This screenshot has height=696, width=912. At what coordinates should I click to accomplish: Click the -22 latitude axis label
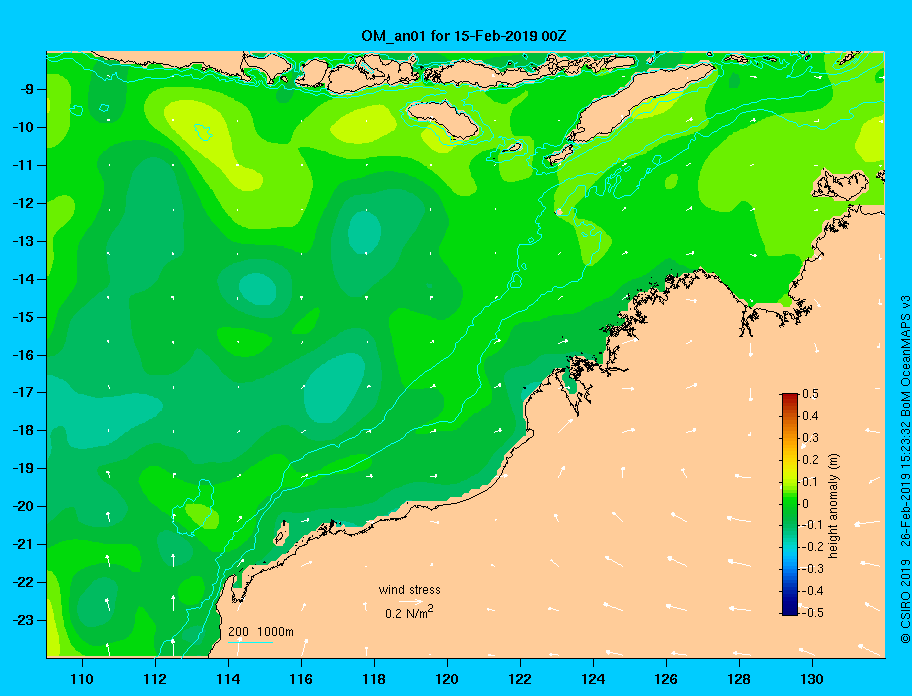pos(24,582)
